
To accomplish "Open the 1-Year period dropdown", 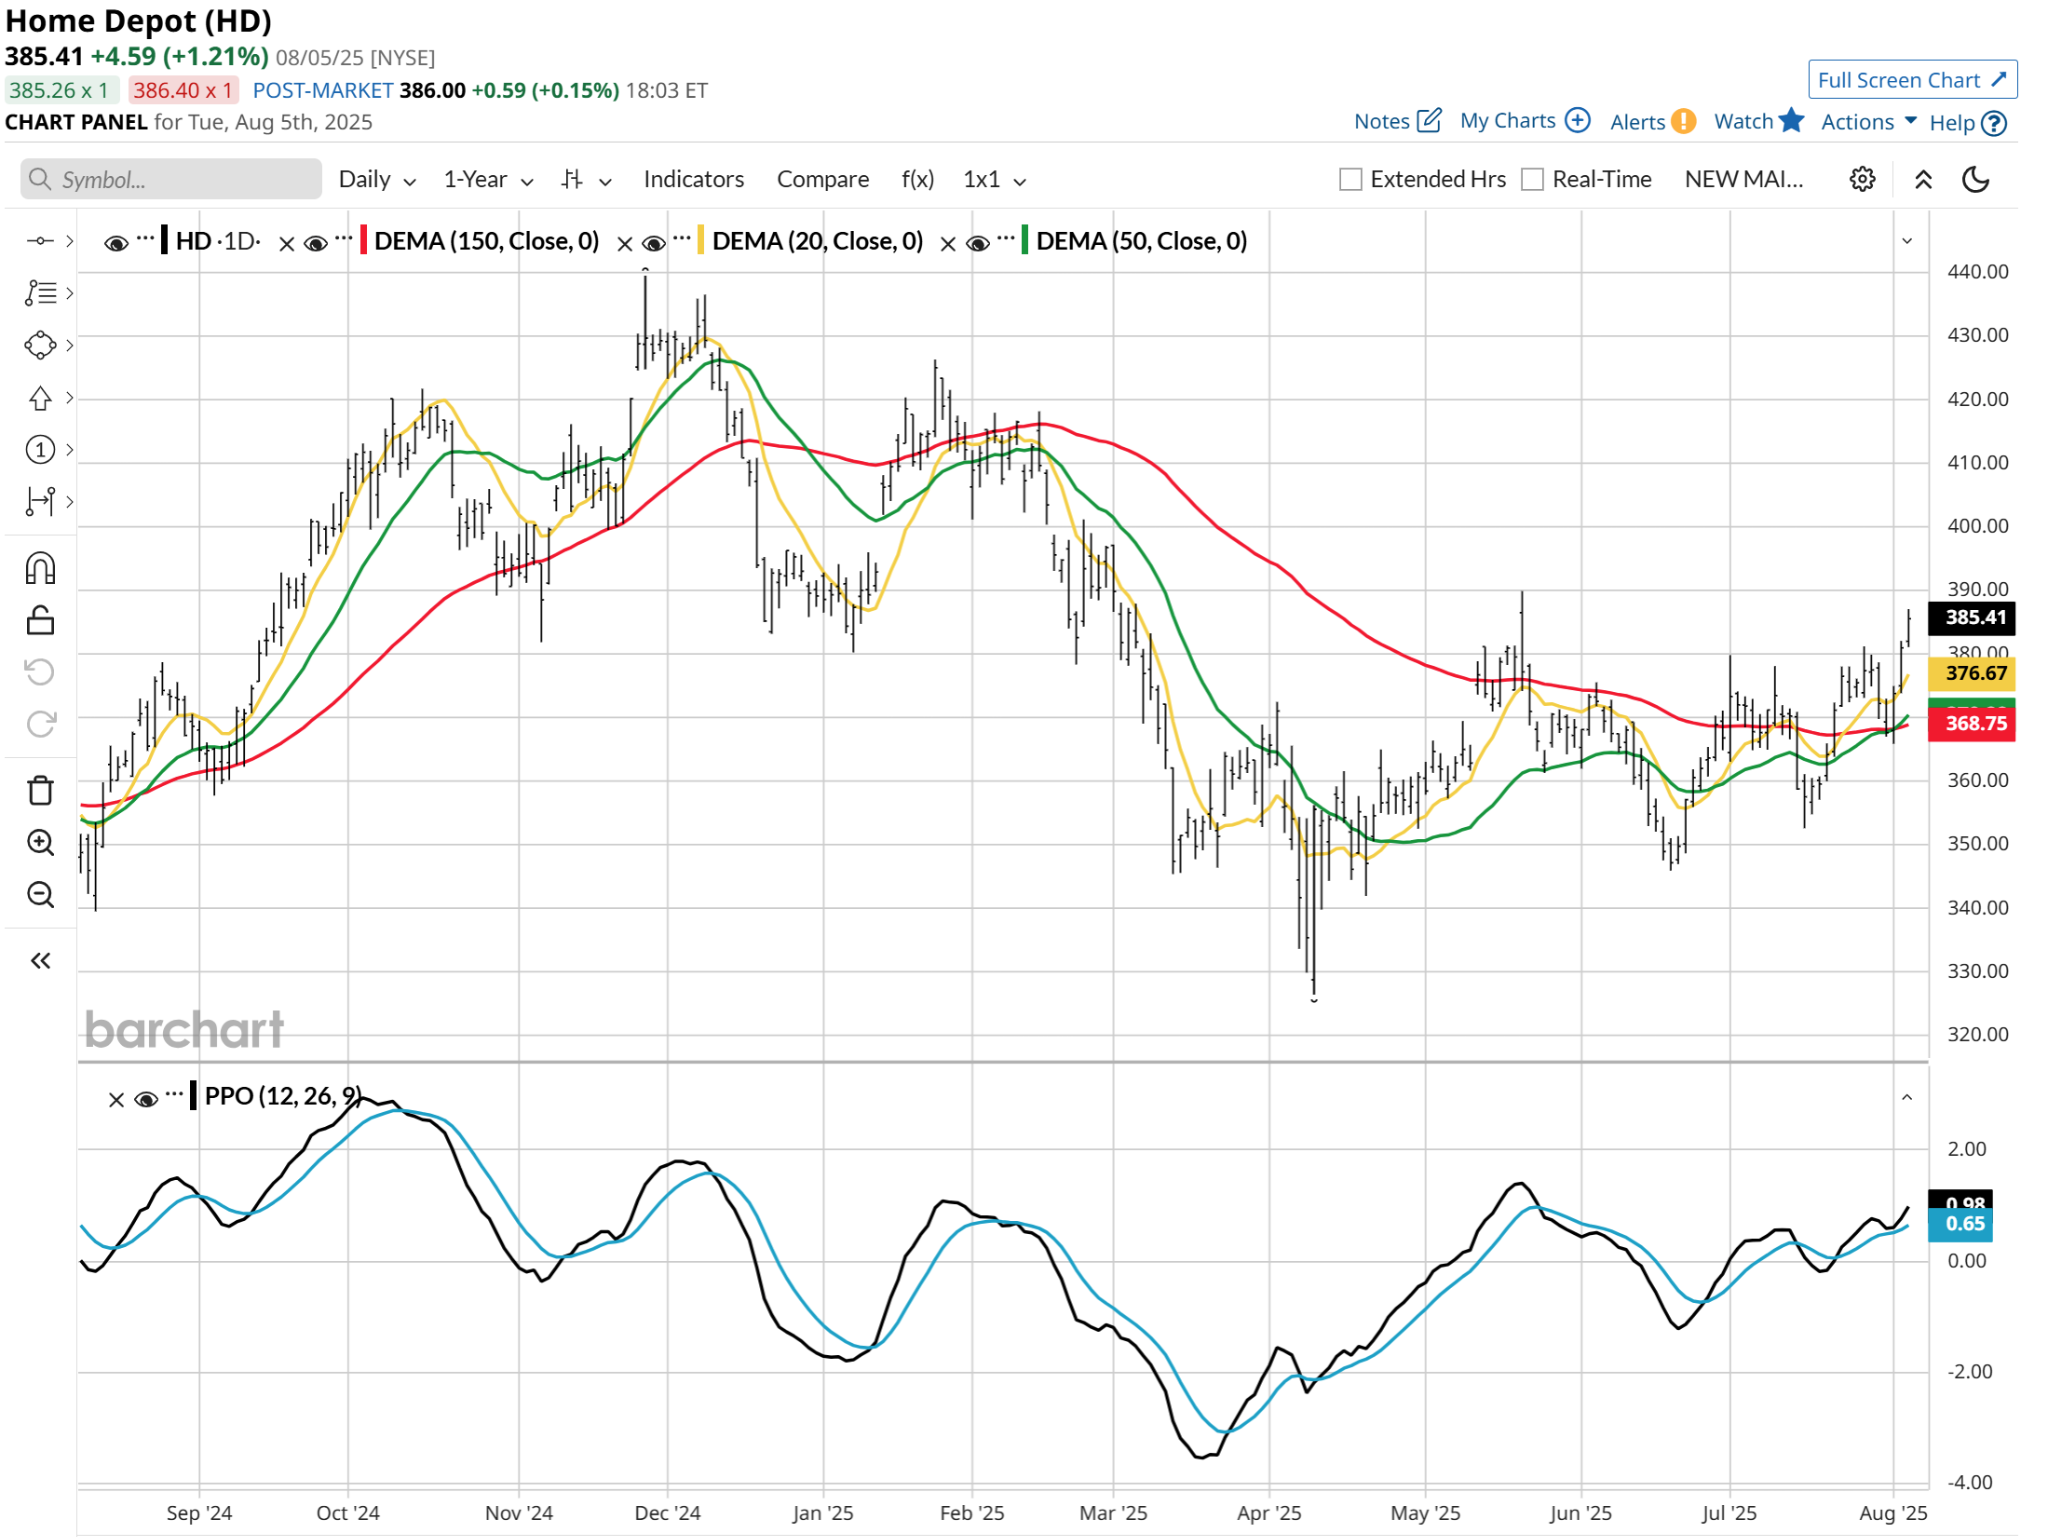I will pyautogui.click(x=489, y=180).
